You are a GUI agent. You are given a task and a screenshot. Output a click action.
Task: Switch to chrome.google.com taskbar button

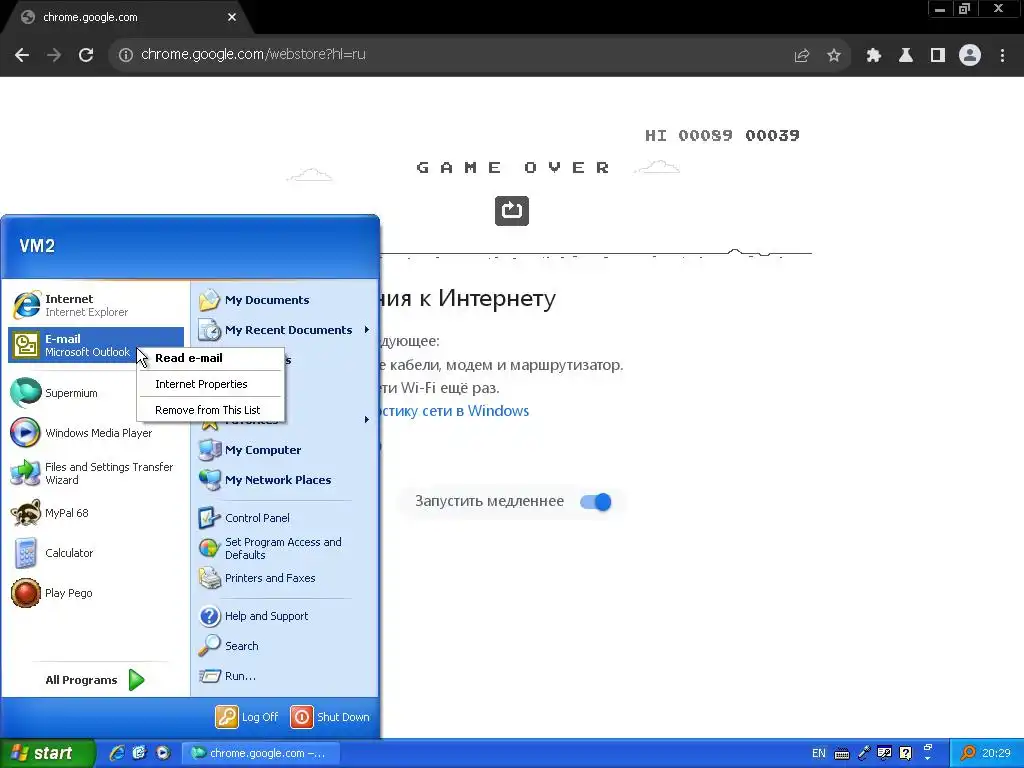click(x=261, y=753)
